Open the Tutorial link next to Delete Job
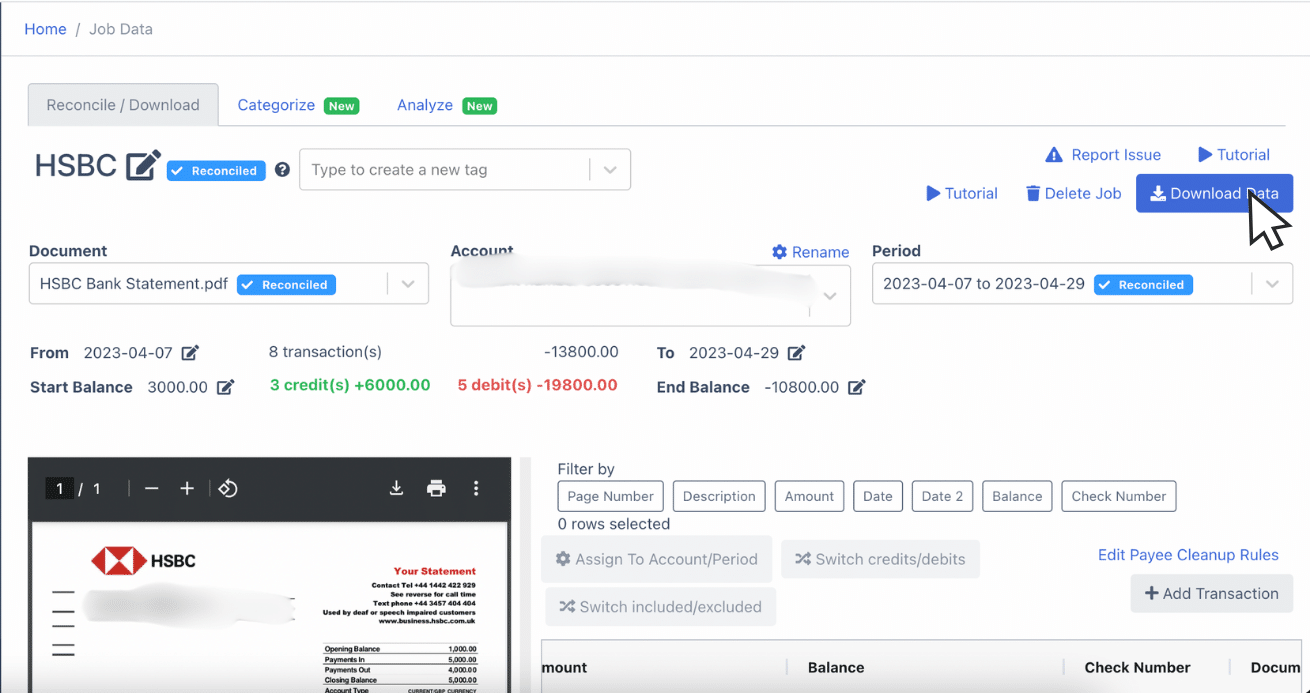This screenshot has height=693, width=1310. (x=962, y=193)
